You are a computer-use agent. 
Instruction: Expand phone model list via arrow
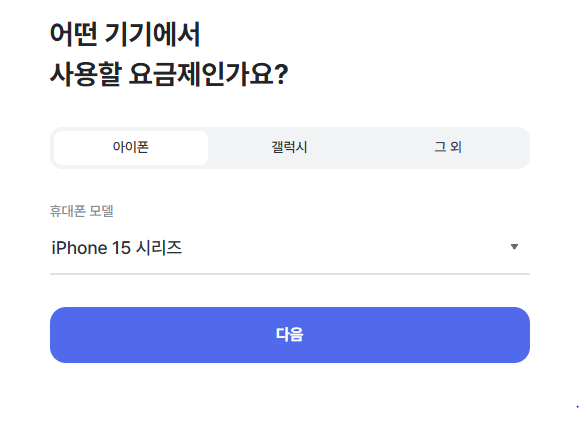514,247
